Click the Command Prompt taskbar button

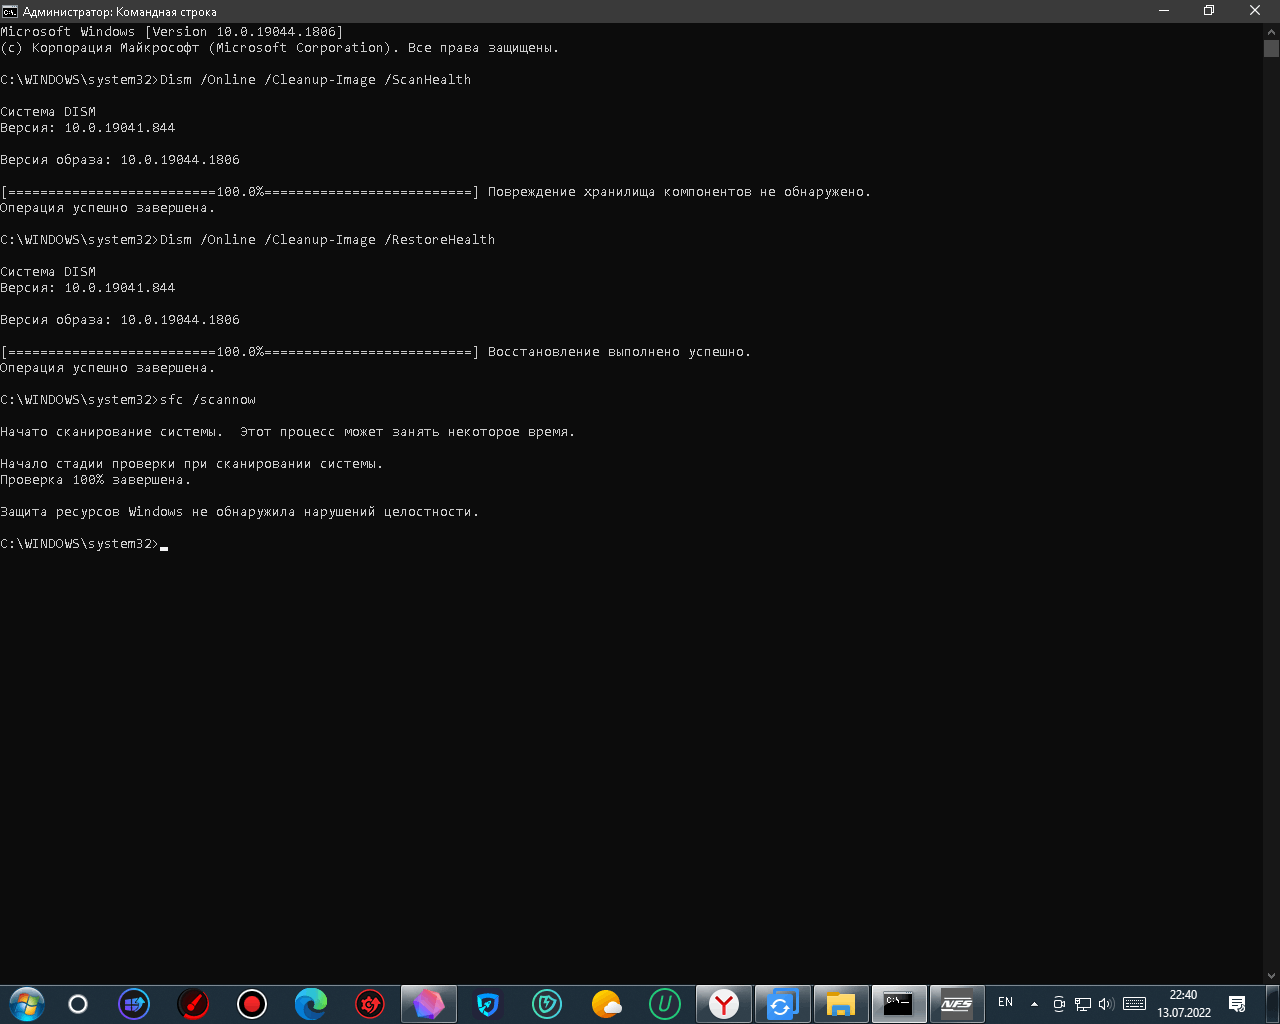(x=899, y=1004)
